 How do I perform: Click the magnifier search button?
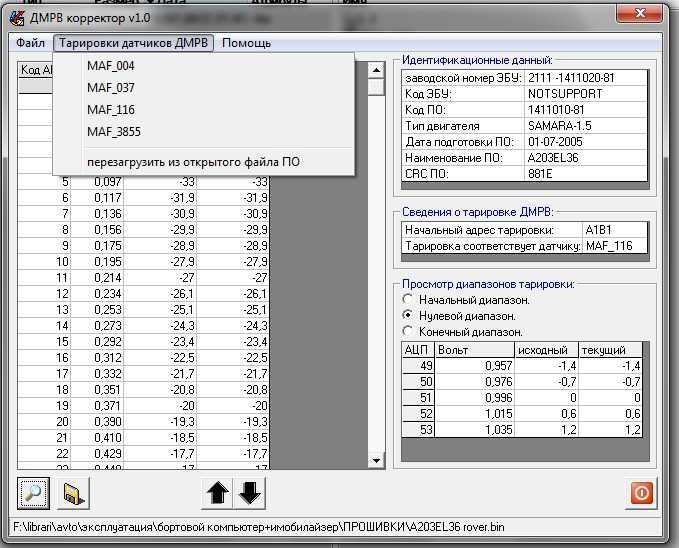click(x=33, y=493)
